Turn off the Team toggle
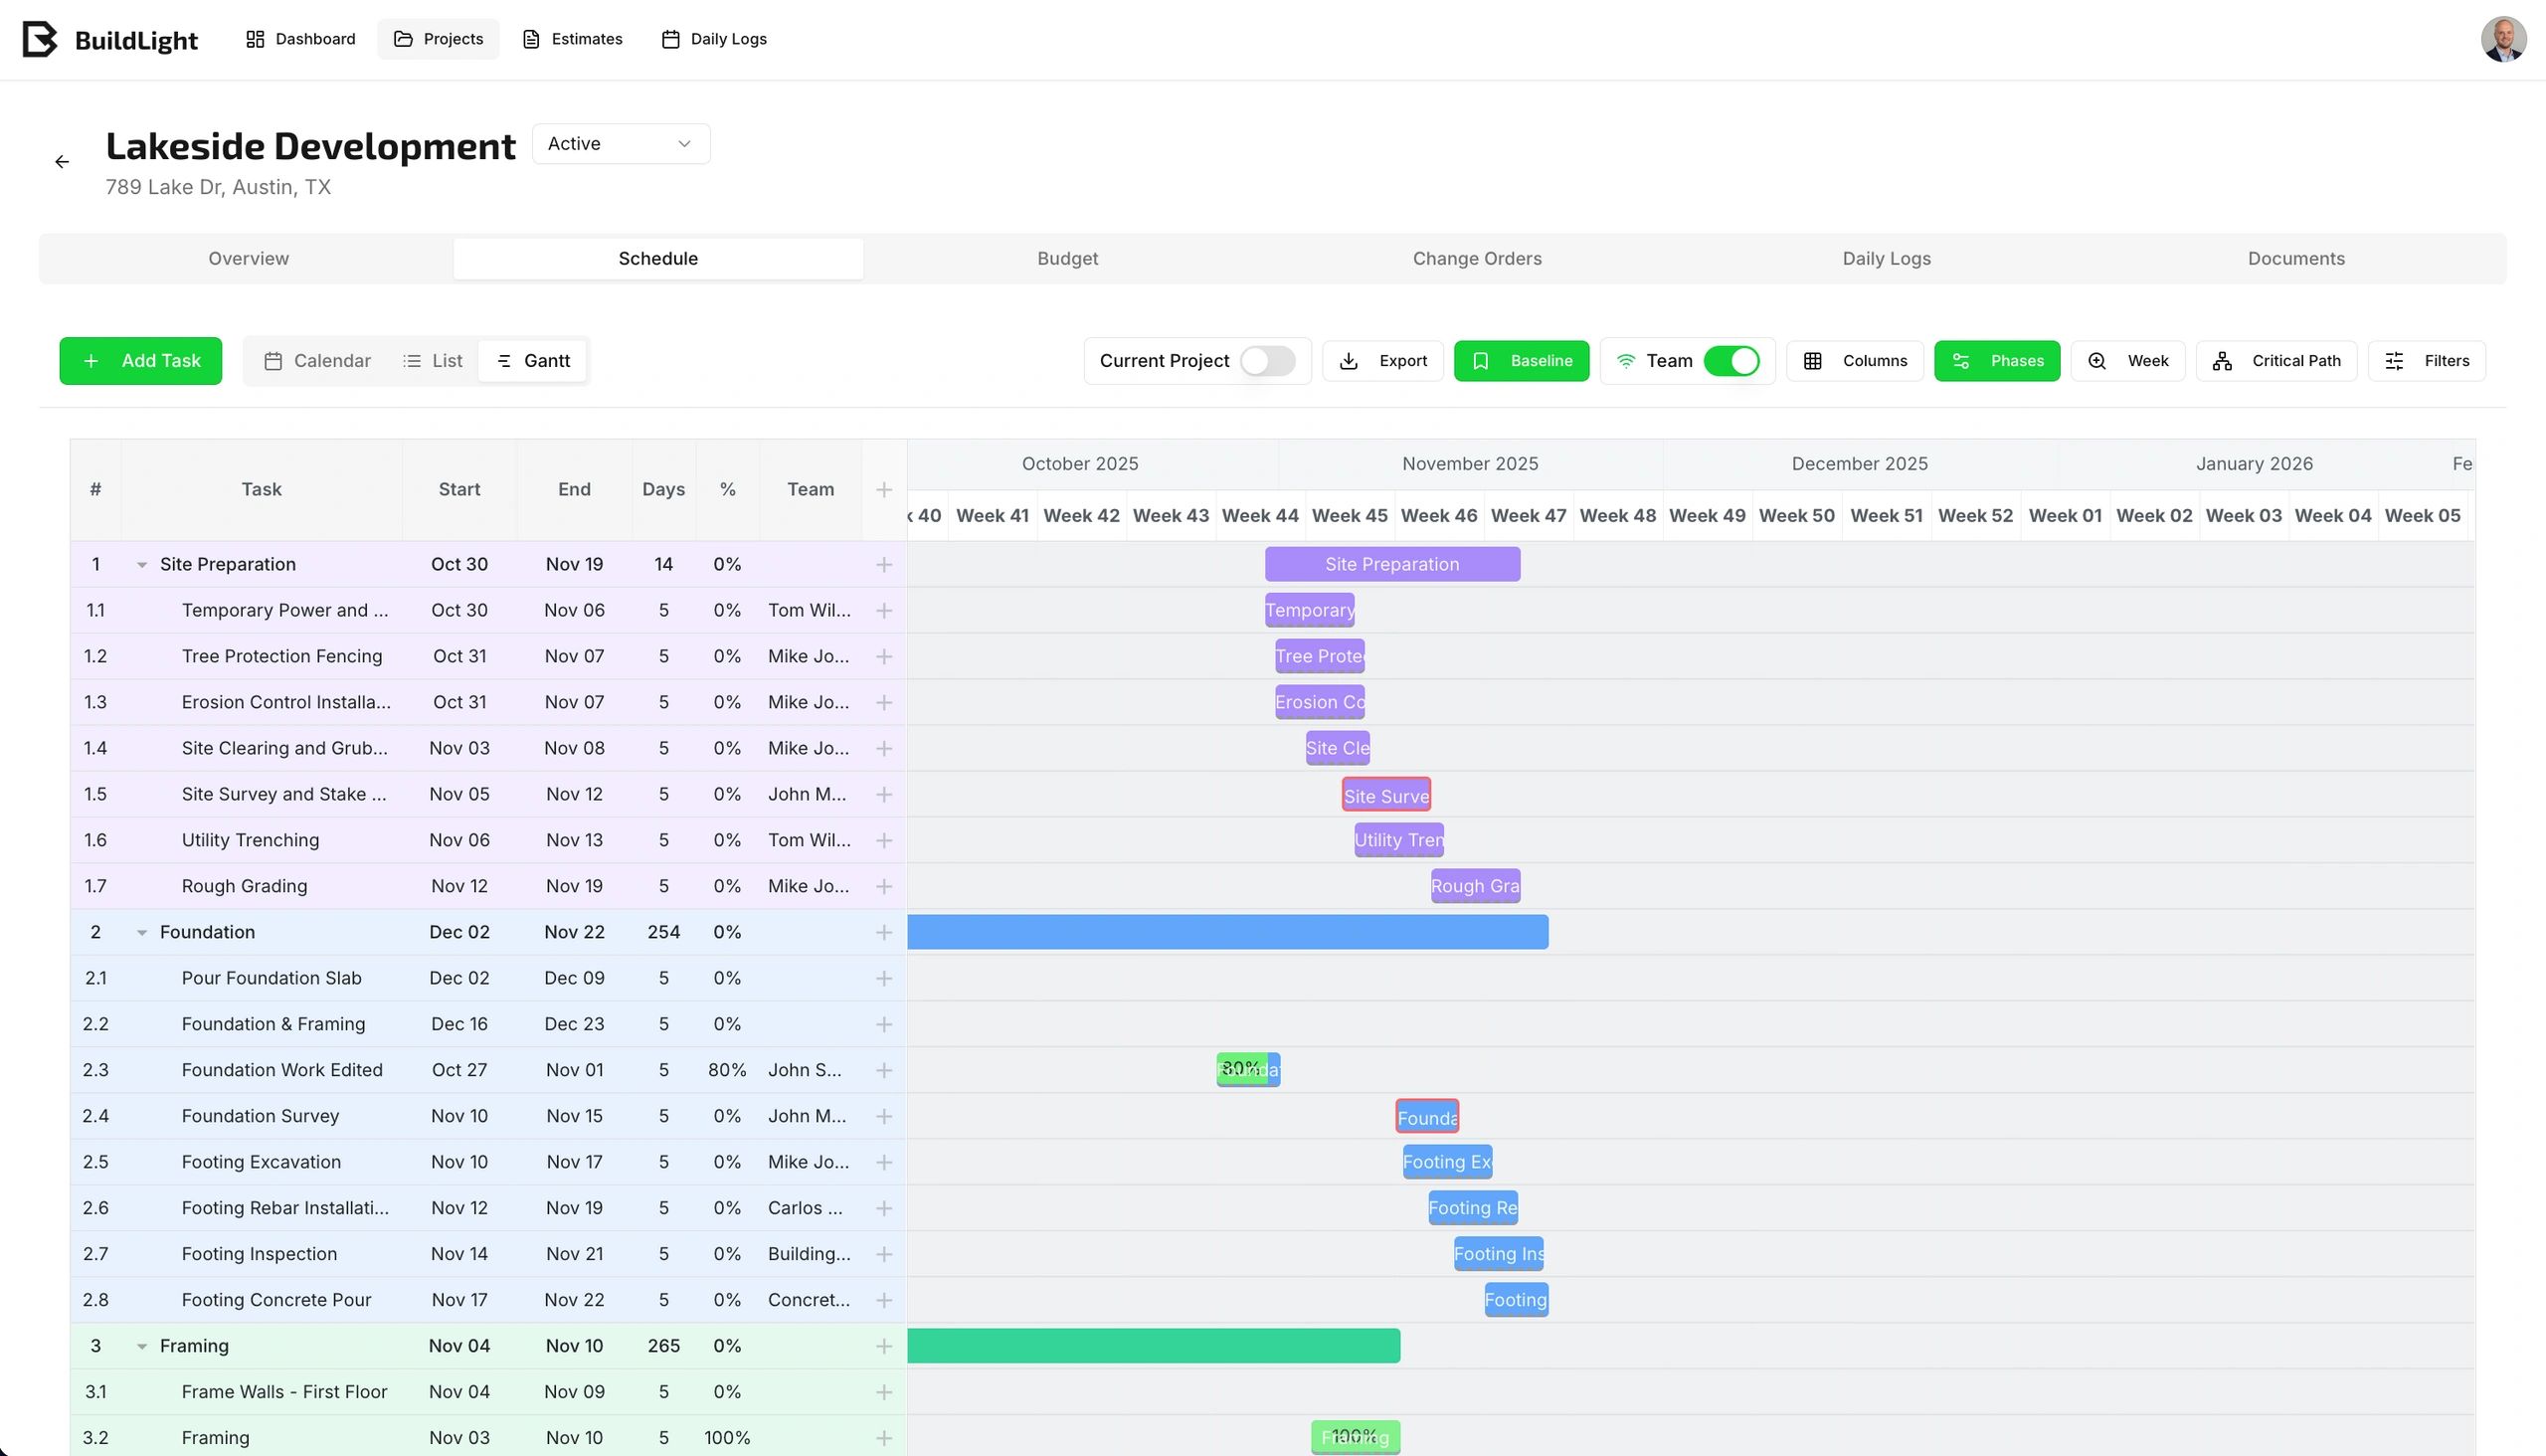The height and width of the screenshot is (1456, 2546). click(x=1731, y=361)
